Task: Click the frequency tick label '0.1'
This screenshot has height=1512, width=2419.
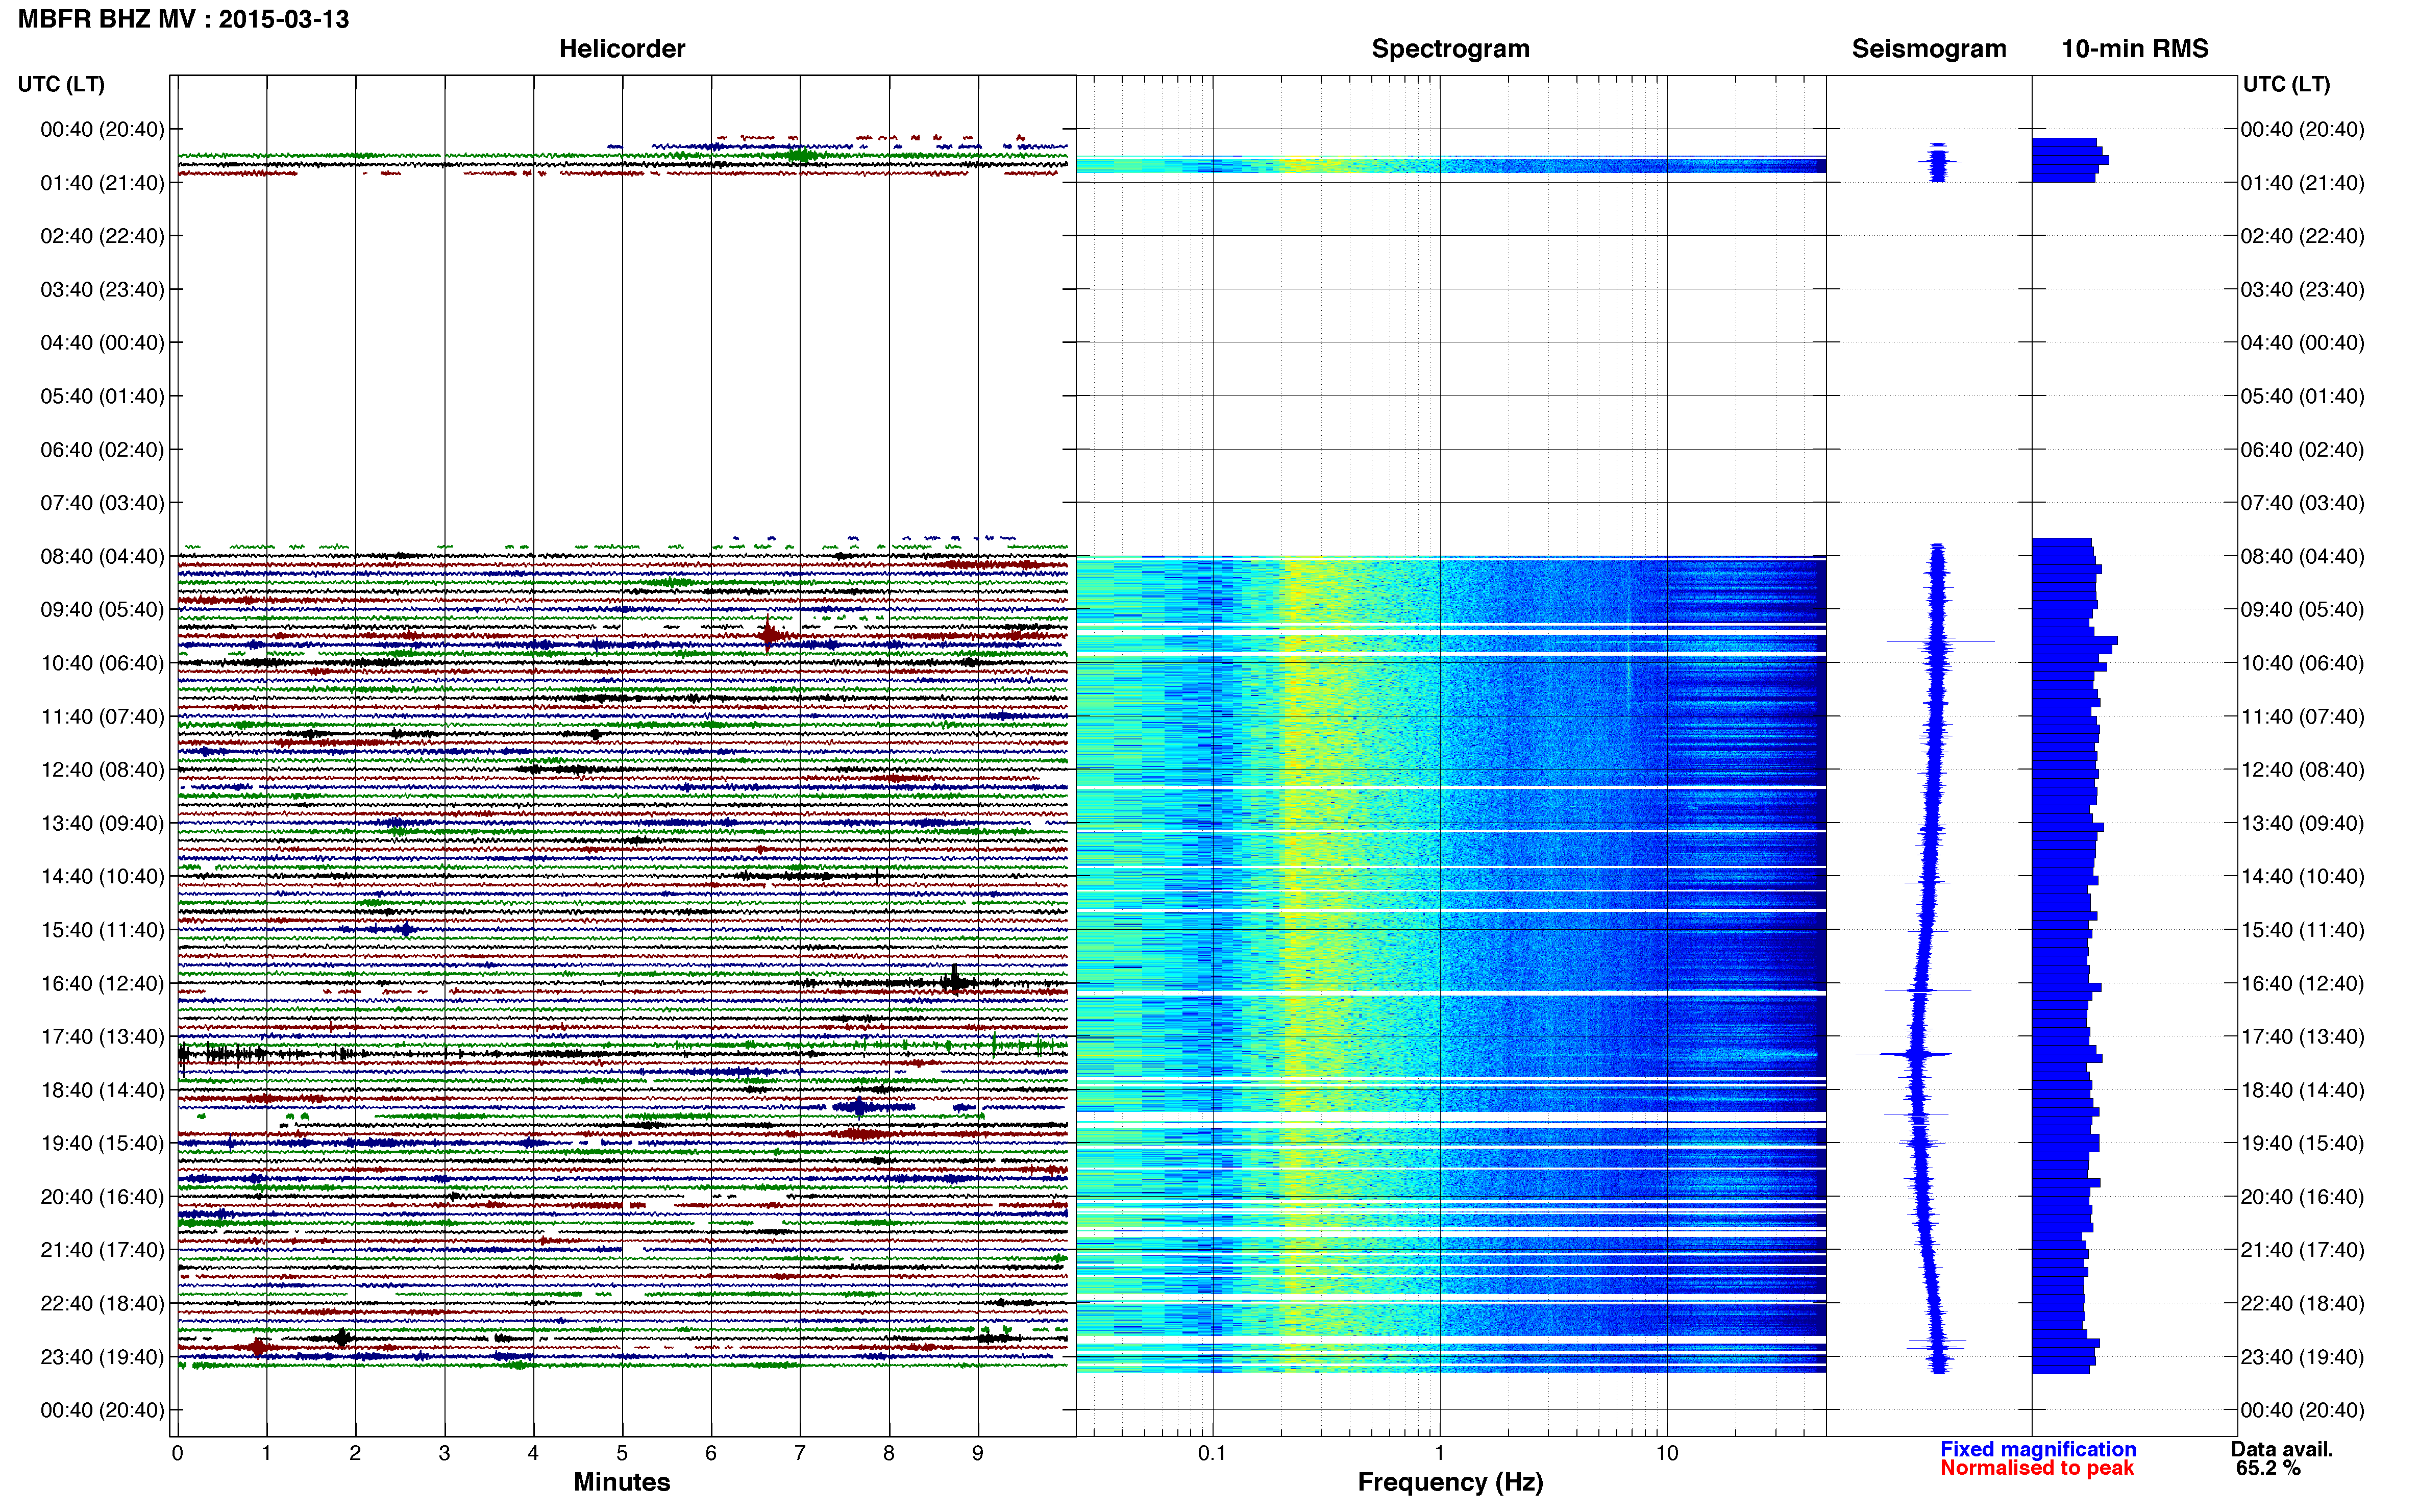Action: click(x=1212, y=1453)
